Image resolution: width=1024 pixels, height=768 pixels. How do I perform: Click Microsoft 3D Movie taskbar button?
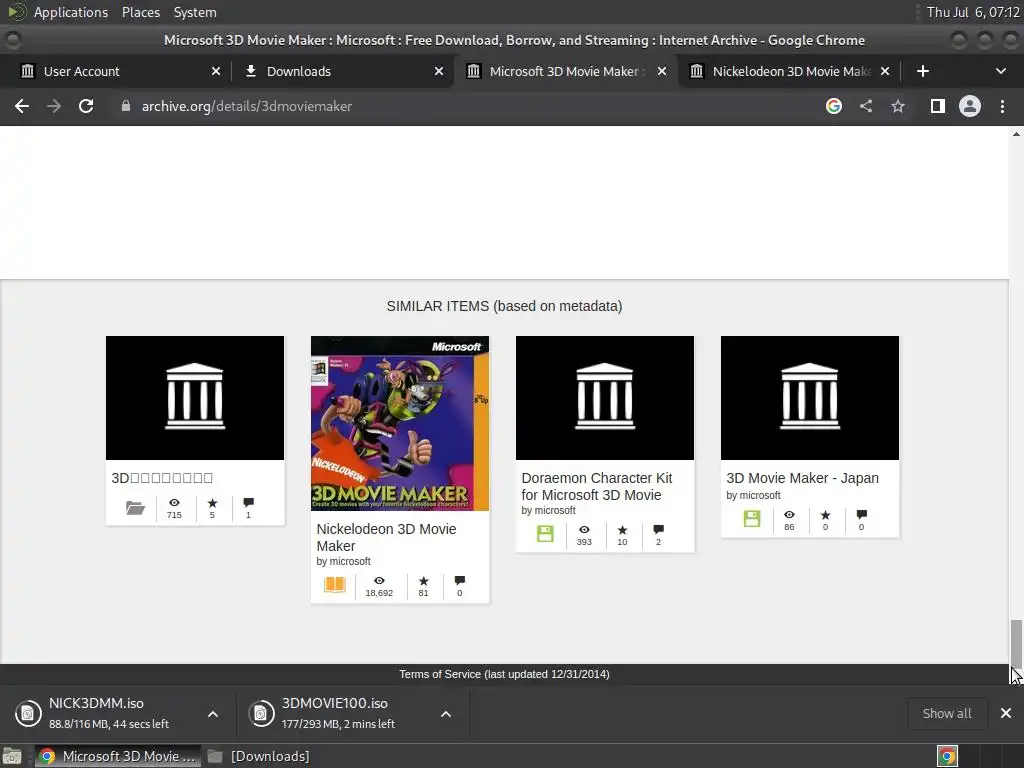coord(118,756)
